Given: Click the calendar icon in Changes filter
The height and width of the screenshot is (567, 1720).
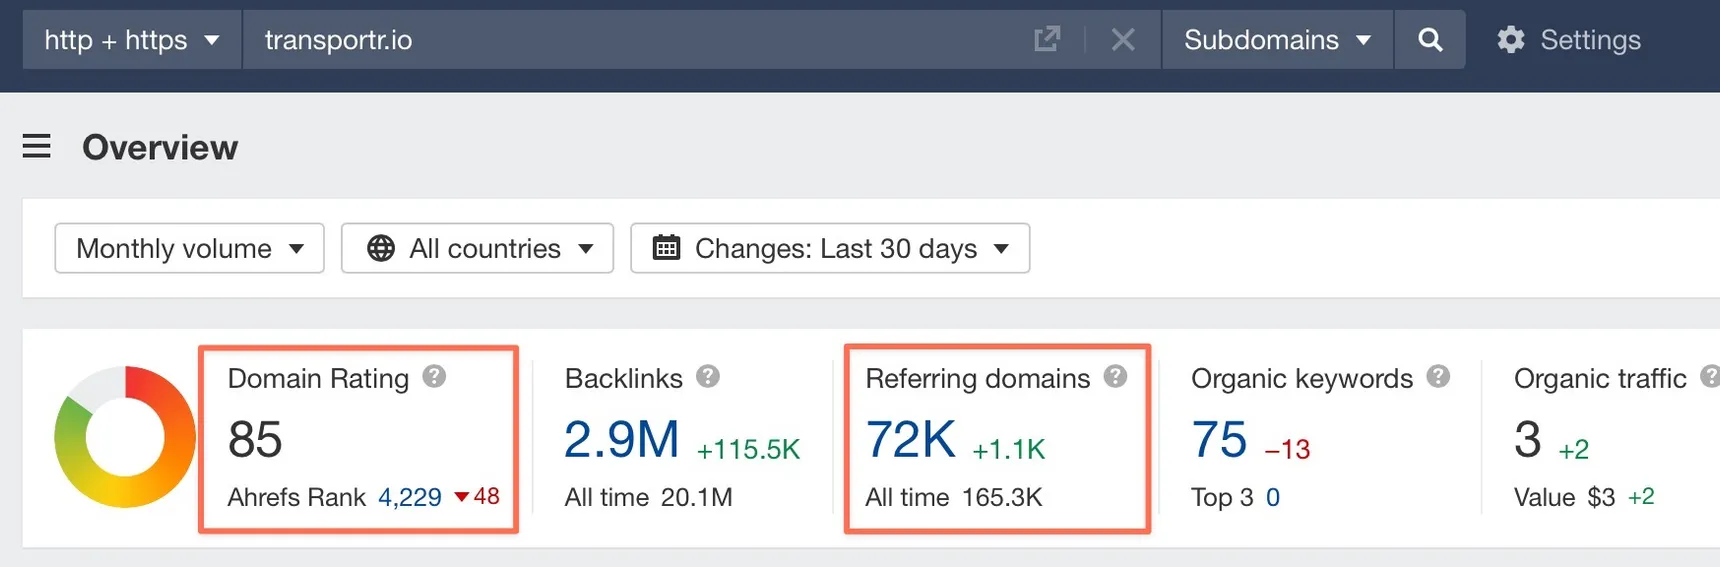Looking at the screenshot, I should [666, 248].
